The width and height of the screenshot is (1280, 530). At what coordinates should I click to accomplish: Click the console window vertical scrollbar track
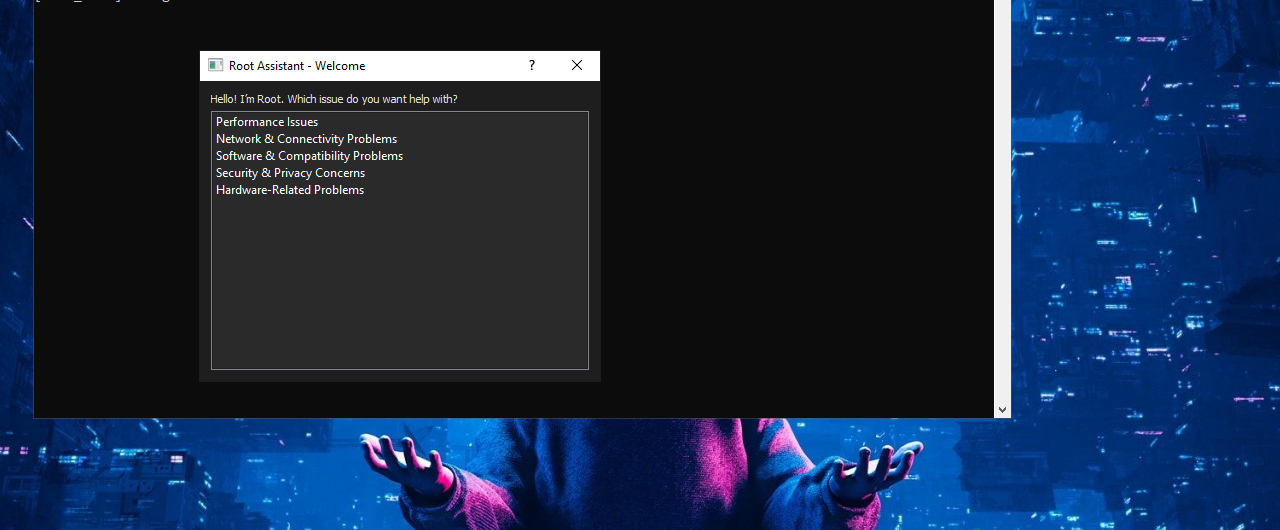coord(1002,200)
